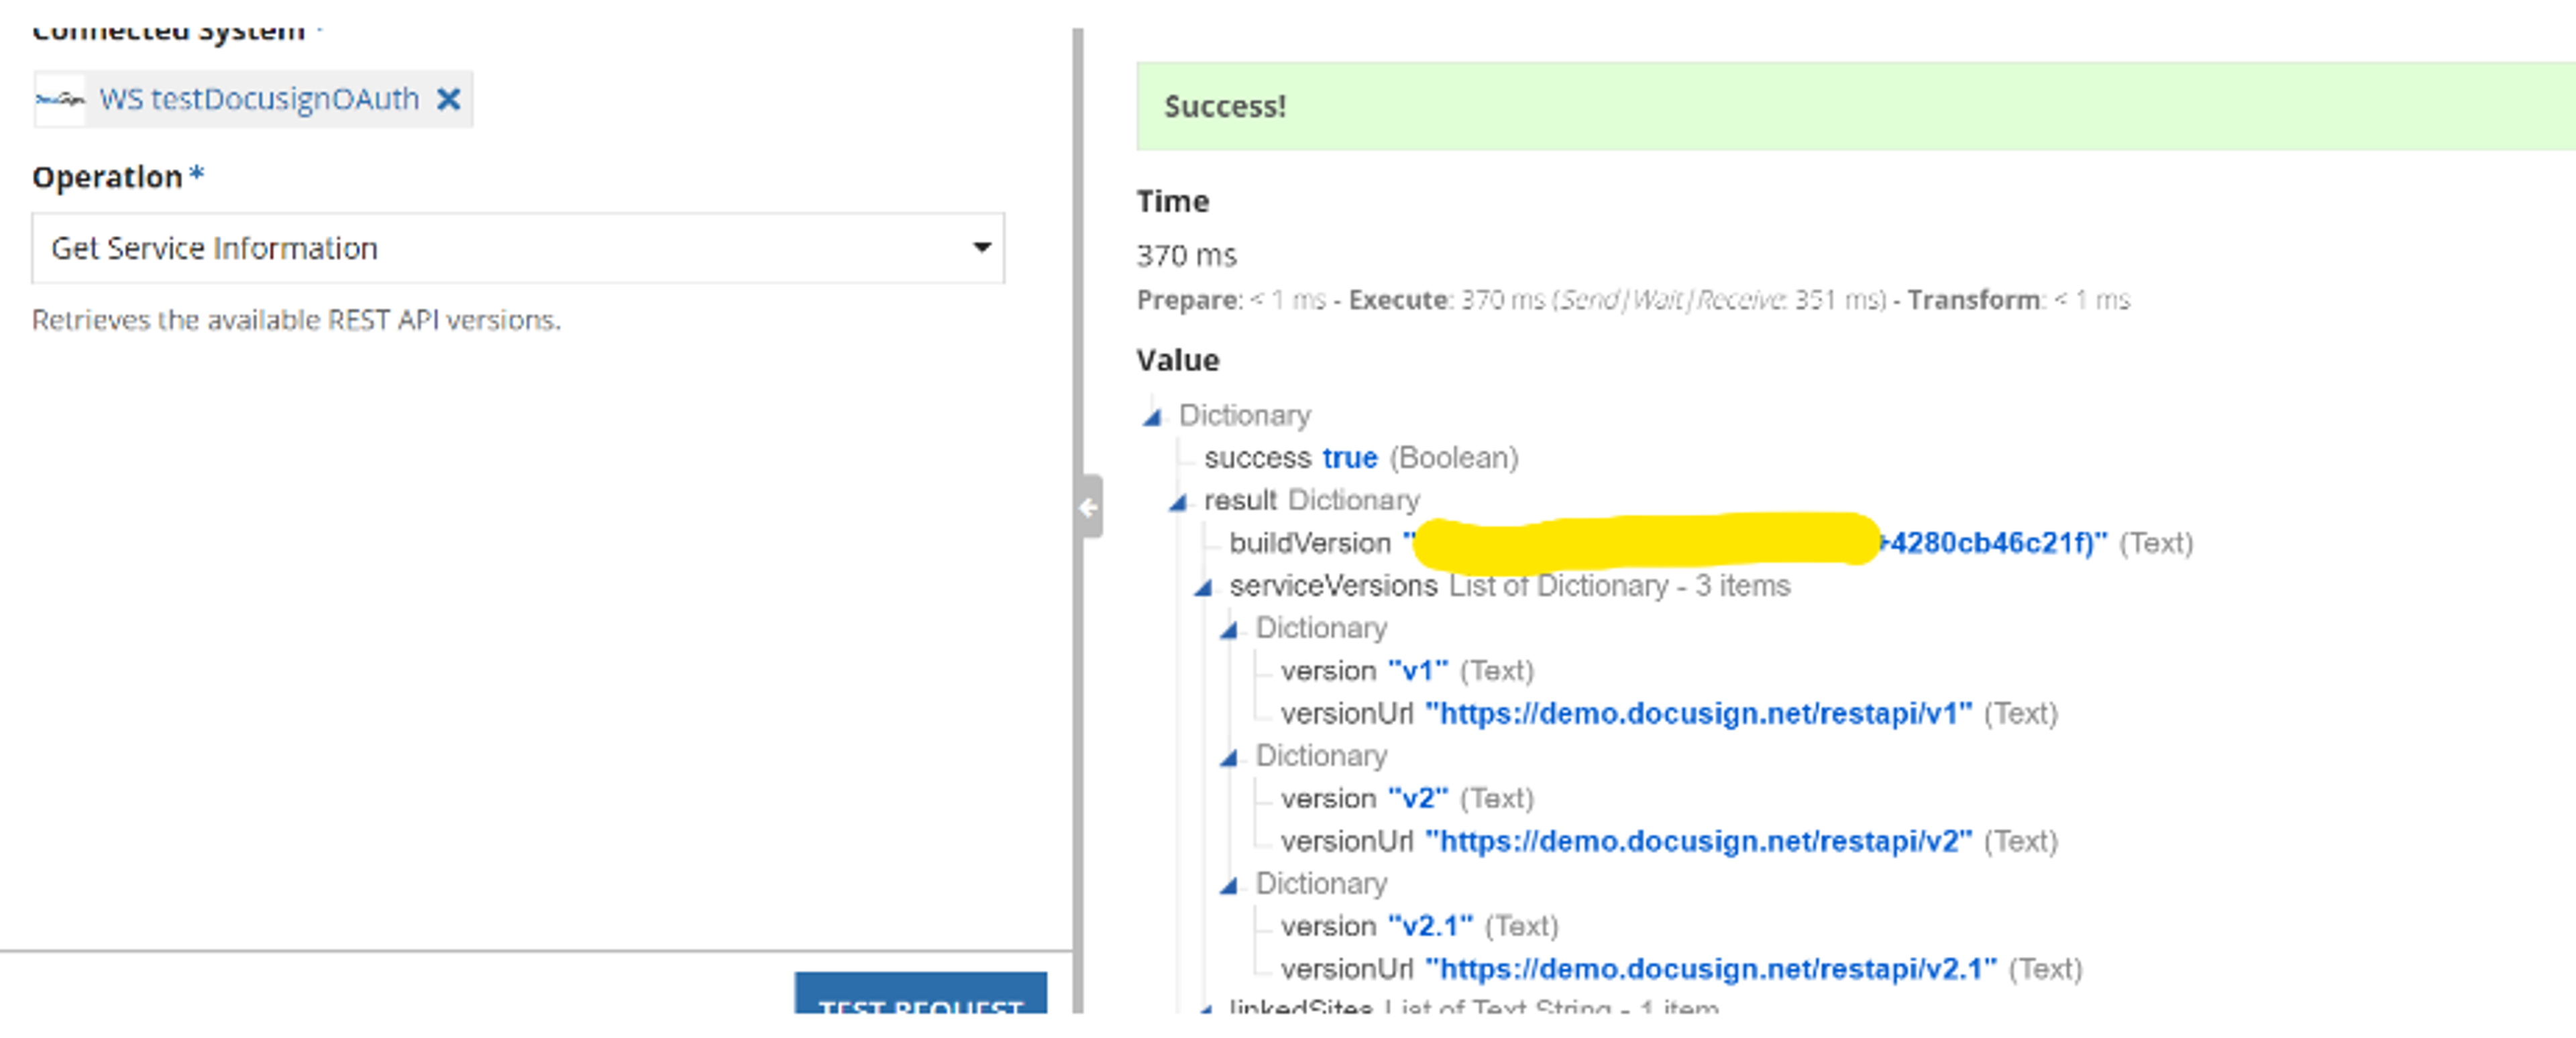
Task: Click the Value heading
Action: [x=1177, y=360]
